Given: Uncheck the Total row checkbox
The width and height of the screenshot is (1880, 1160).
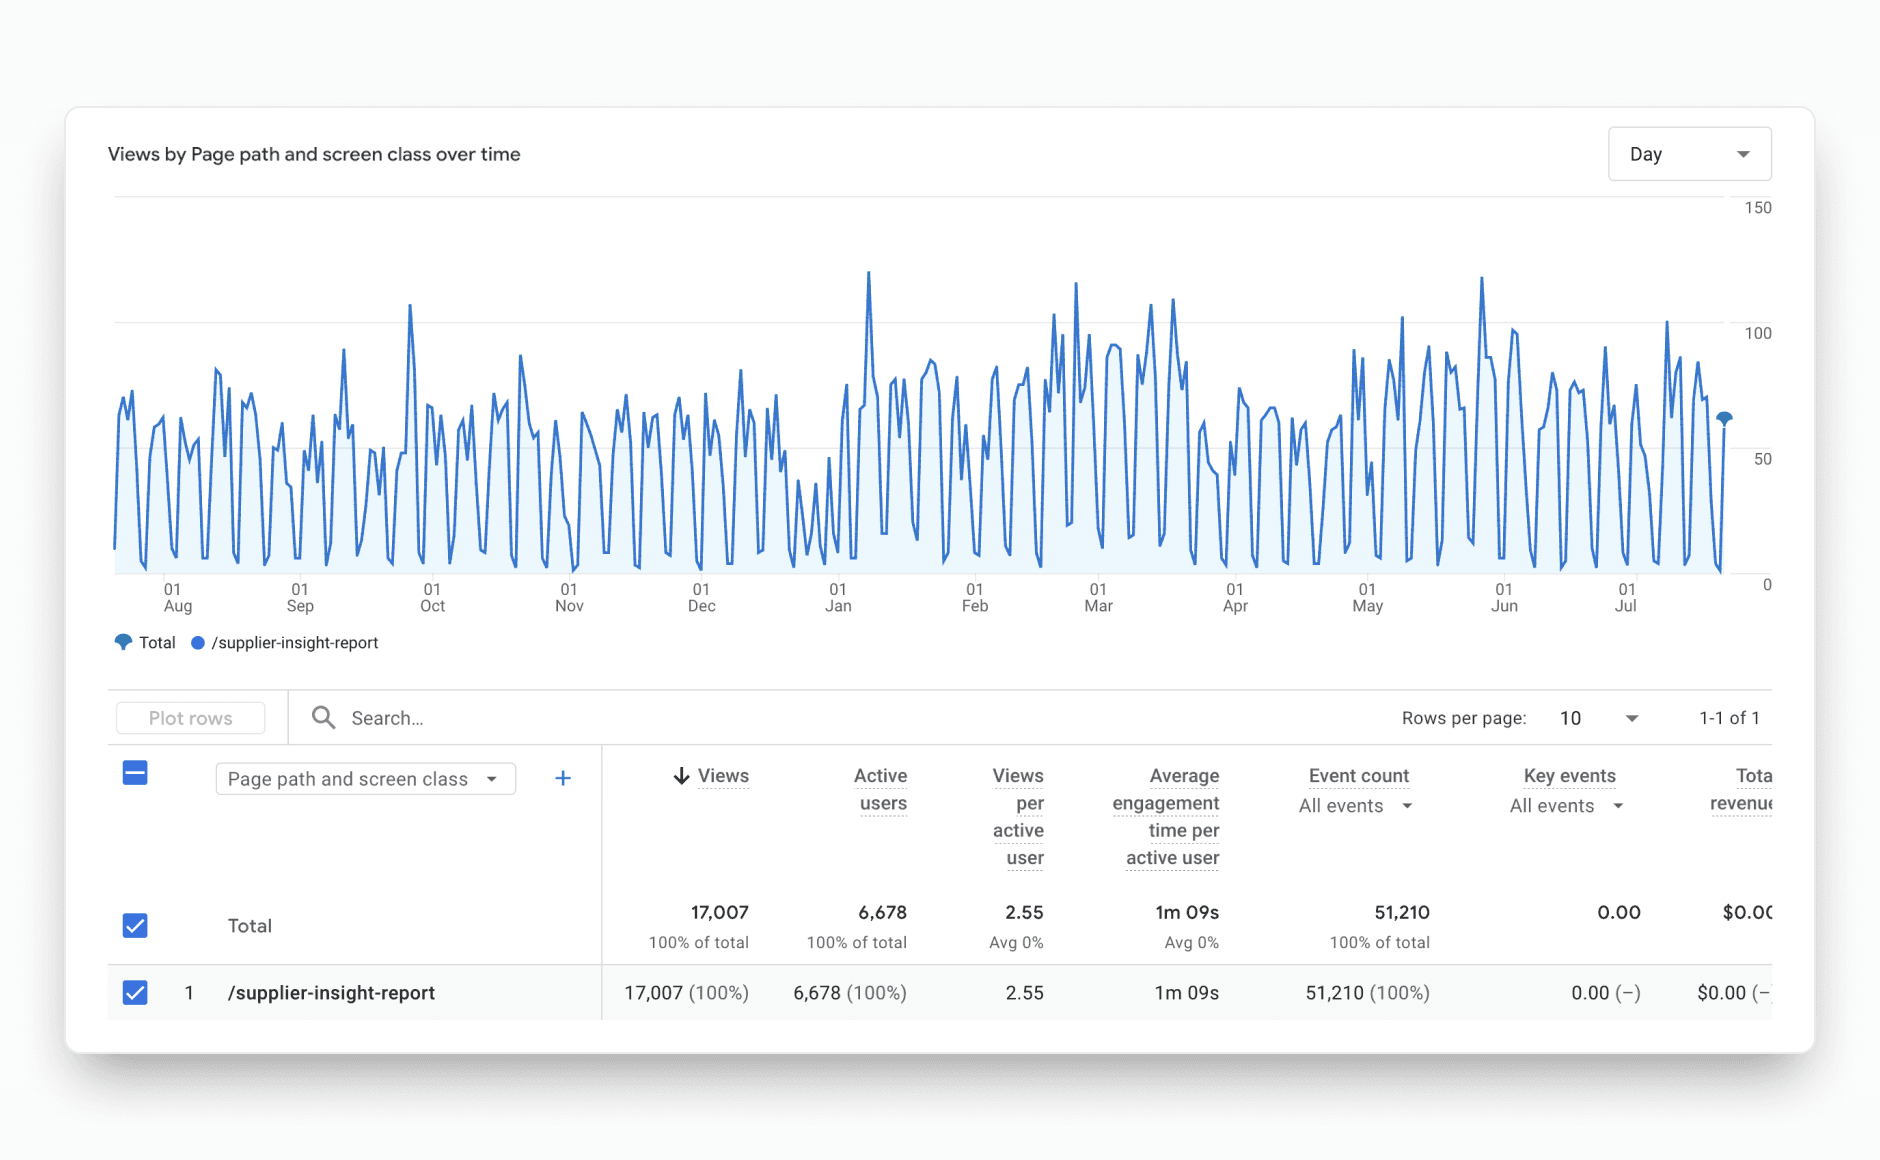Looking at the screenshot, I should [x=135, y=925].
